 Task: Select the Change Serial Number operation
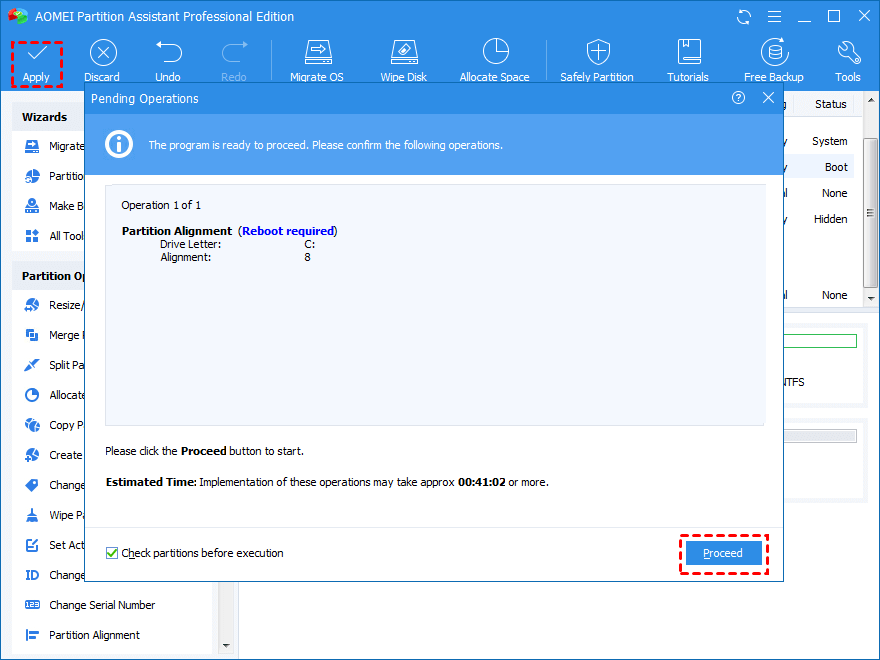click(90, 605)
